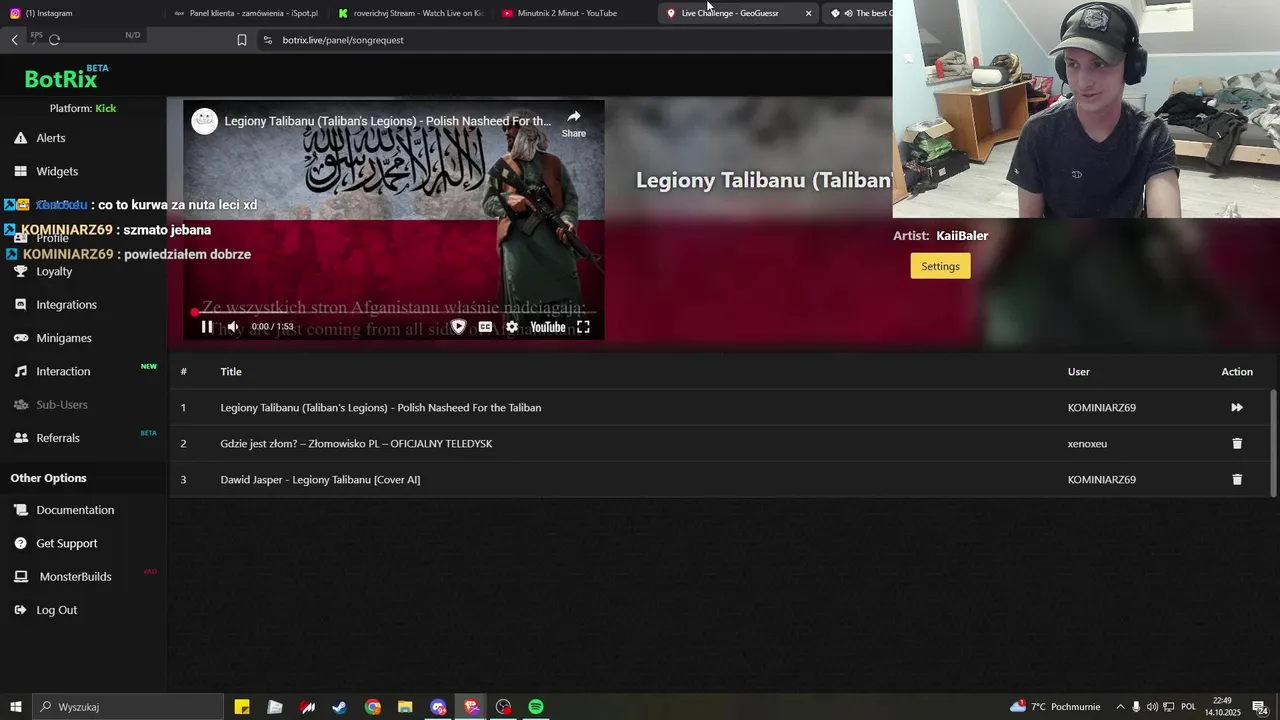Open the weather widget 7°C Pochmurnie
The height and width of the screenshot is (720, 1280).
[1055, 707]
